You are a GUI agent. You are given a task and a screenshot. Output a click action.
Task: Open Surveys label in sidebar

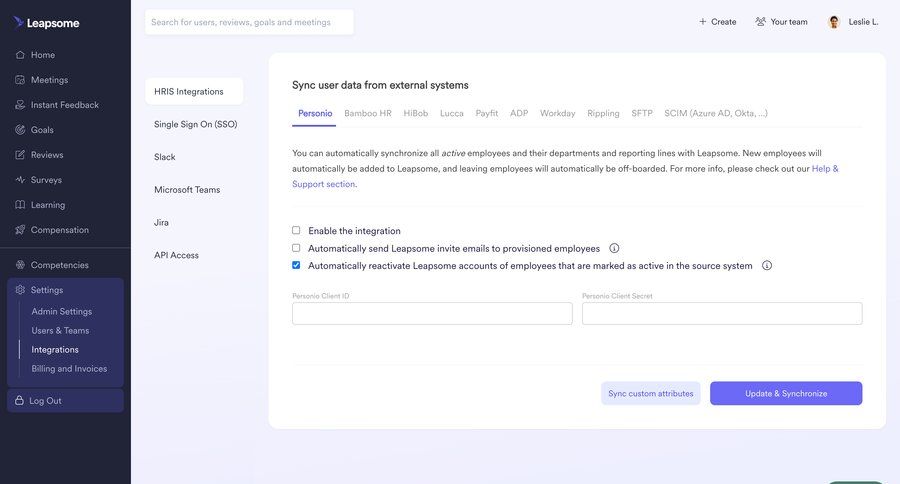pos(46,180)
